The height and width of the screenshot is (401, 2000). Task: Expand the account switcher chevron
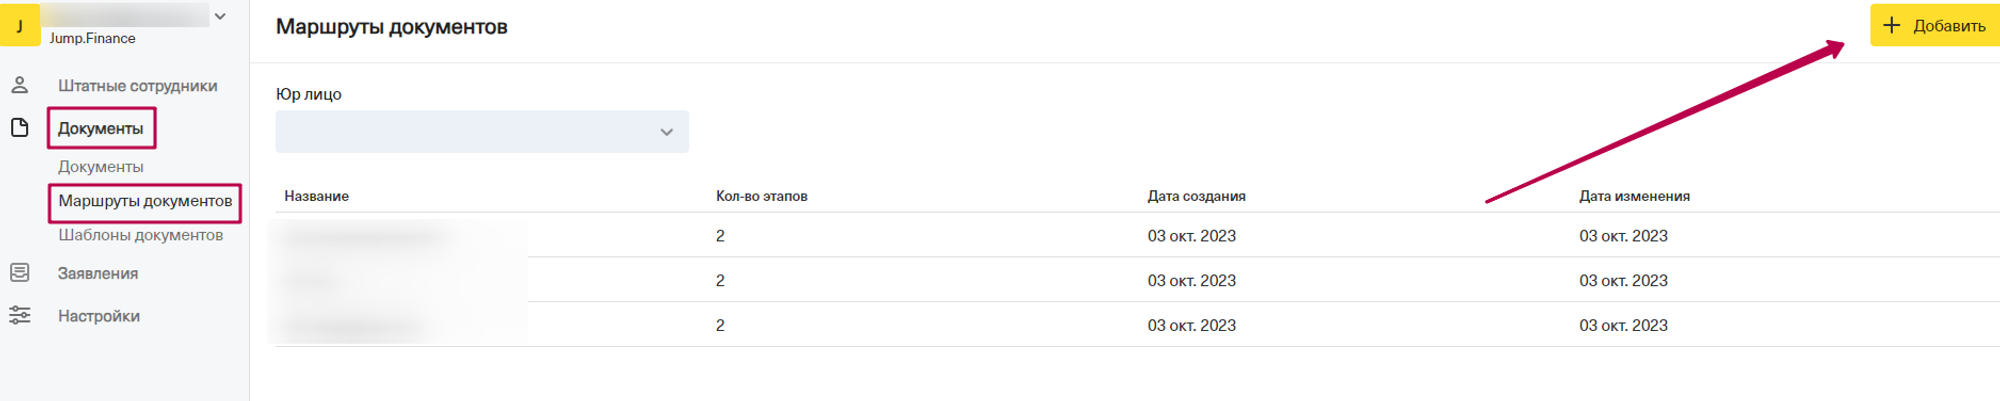coord(220,16)
